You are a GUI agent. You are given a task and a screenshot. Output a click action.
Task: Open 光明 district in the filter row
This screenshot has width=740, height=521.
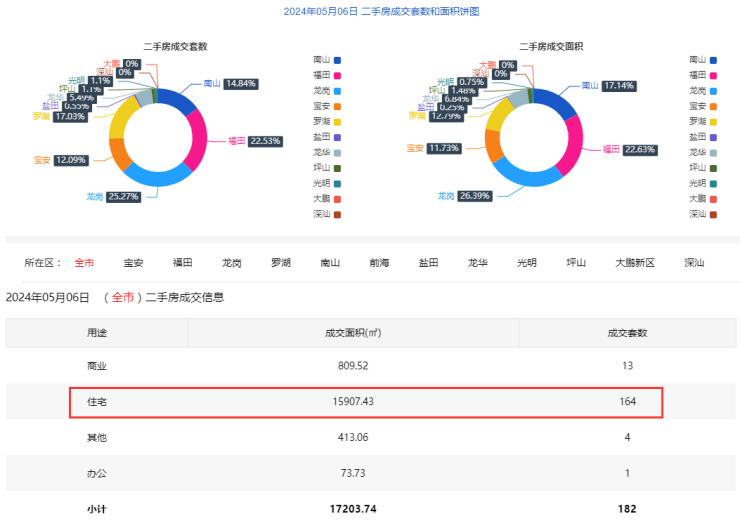coord(526,263)
